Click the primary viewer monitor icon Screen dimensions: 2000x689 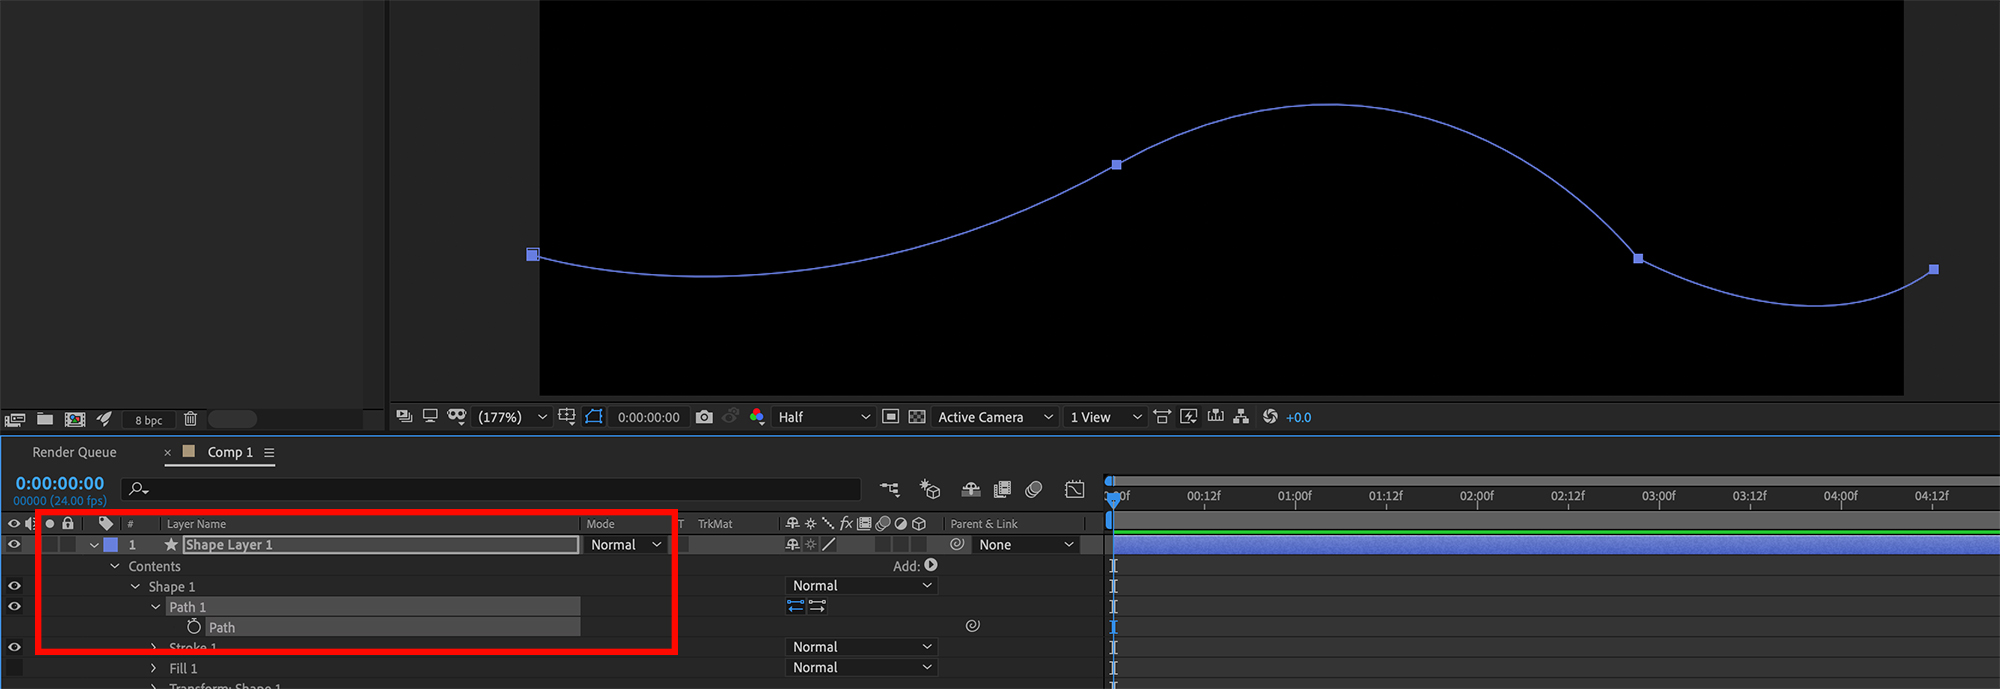[x=430, y=416]
